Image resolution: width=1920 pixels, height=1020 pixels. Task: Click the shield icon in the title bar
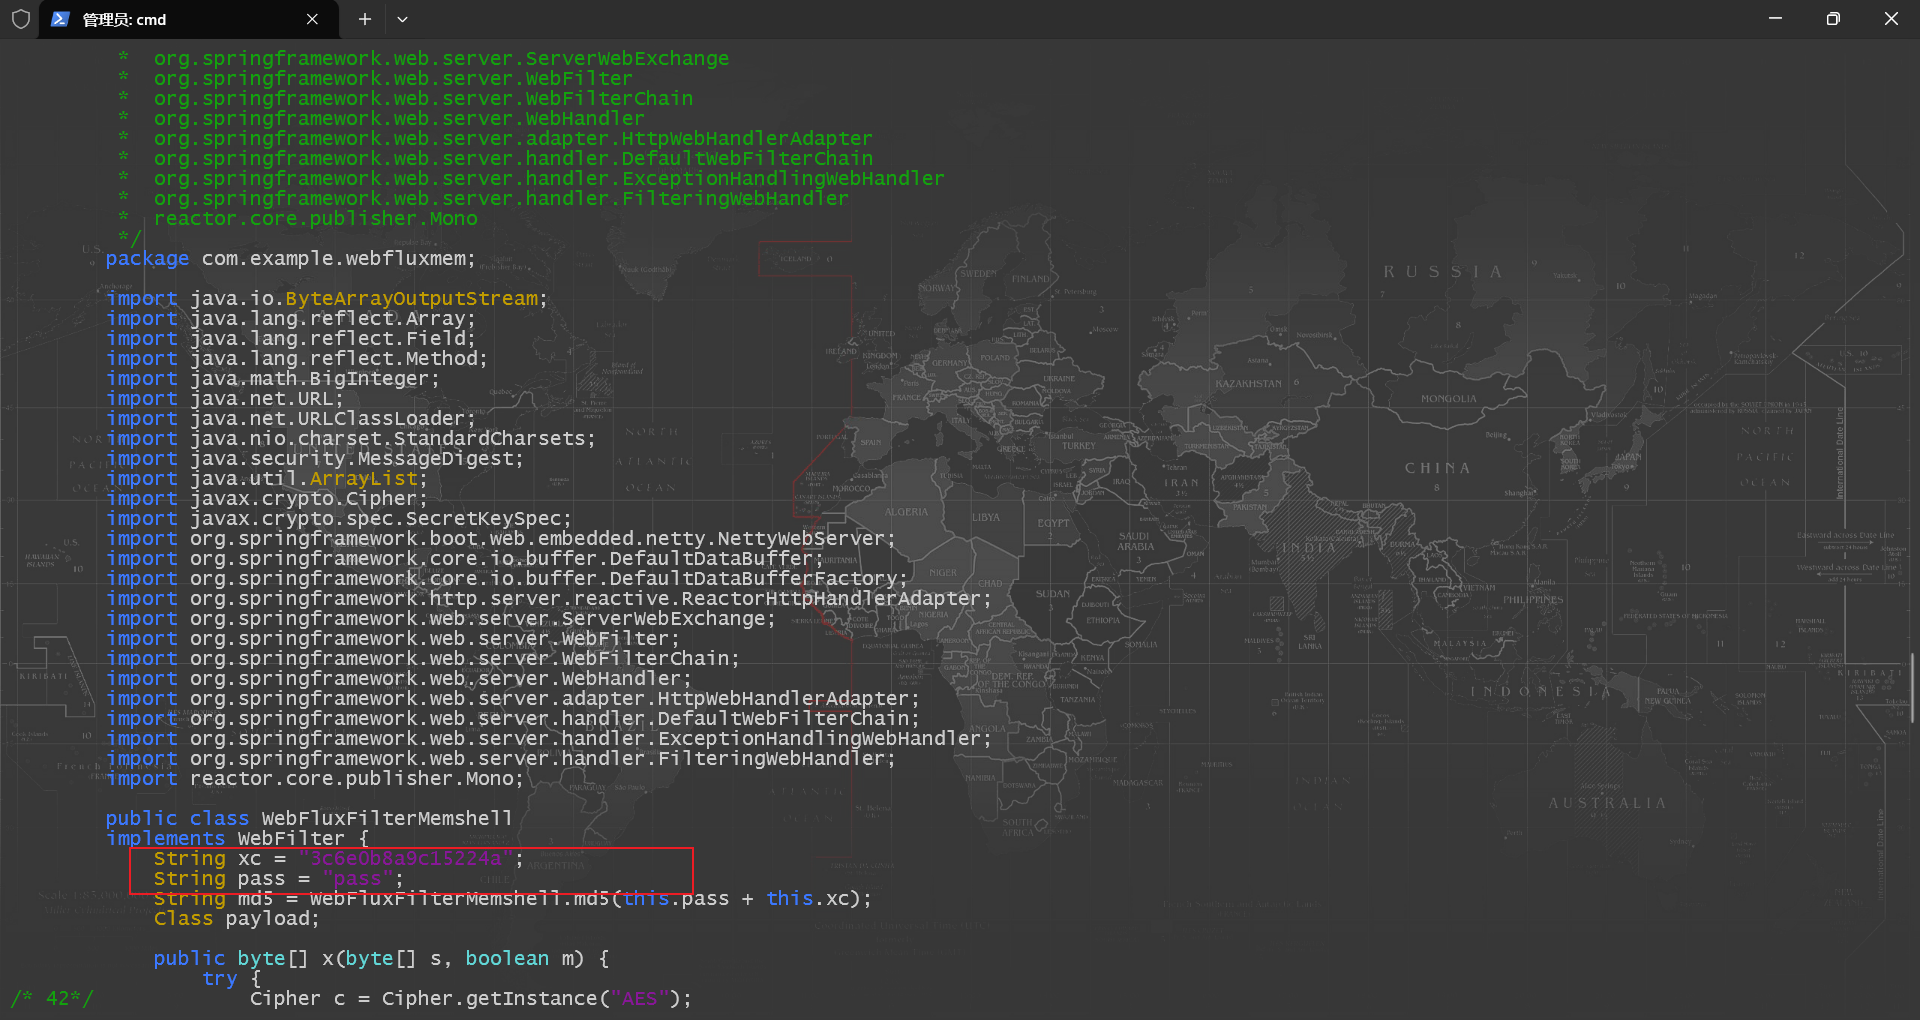[x=20, y=19]
